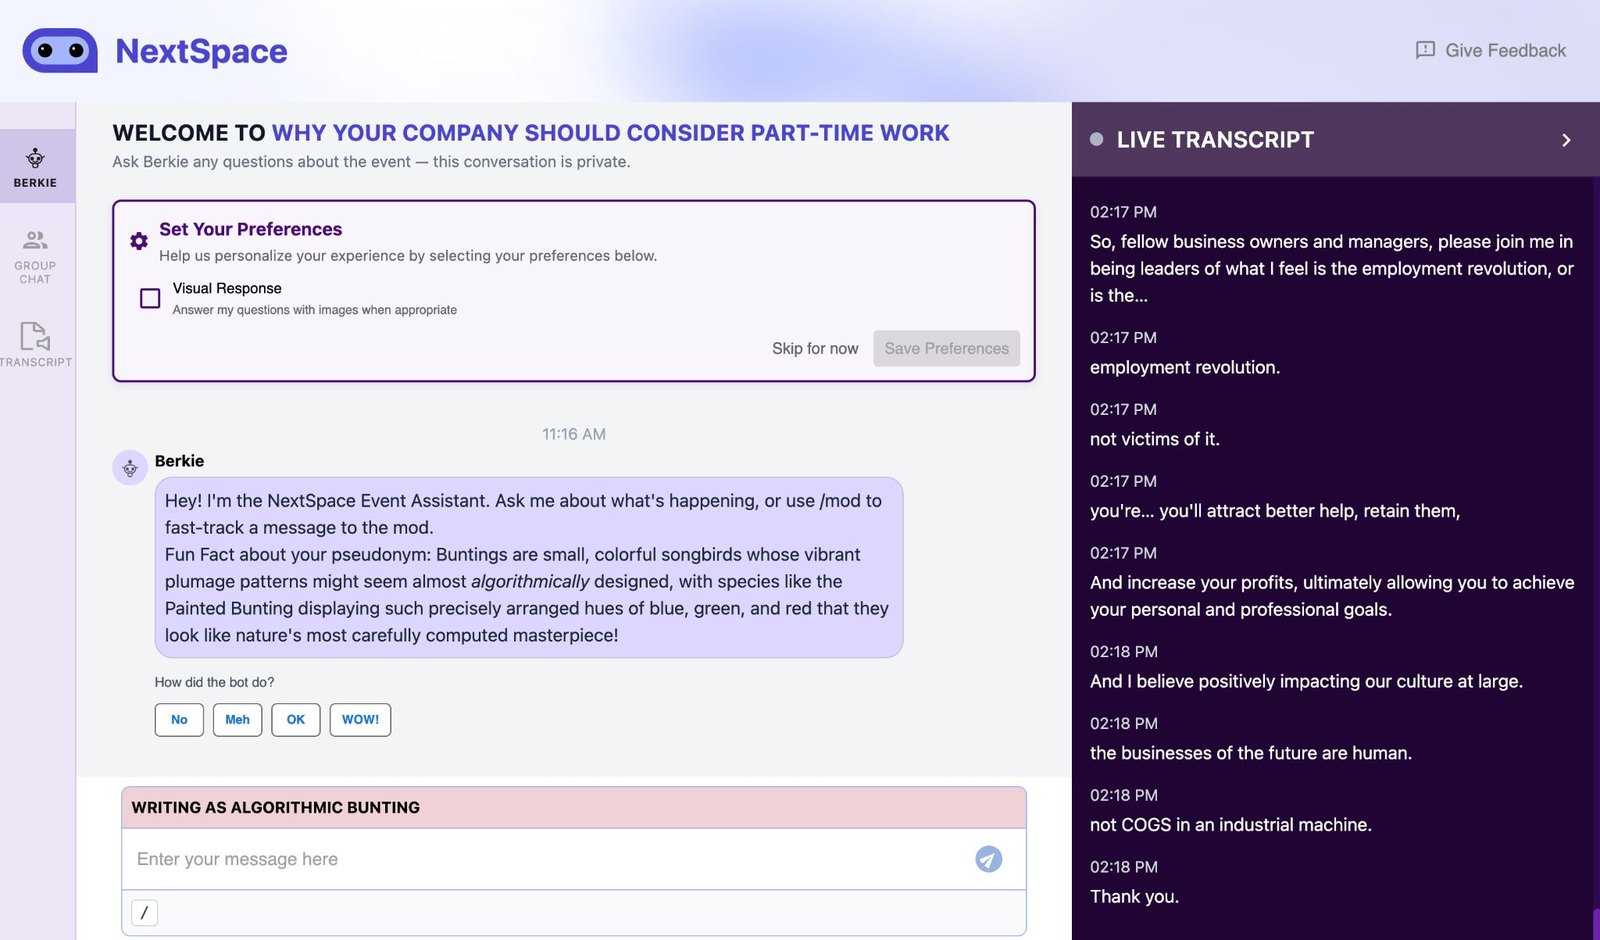The height and width of the screenshot is (940, 1600).
Task: Click the 'Writing as Algorithmic Bunting' header
Action: pyautogui.click(x=574, y=808)
